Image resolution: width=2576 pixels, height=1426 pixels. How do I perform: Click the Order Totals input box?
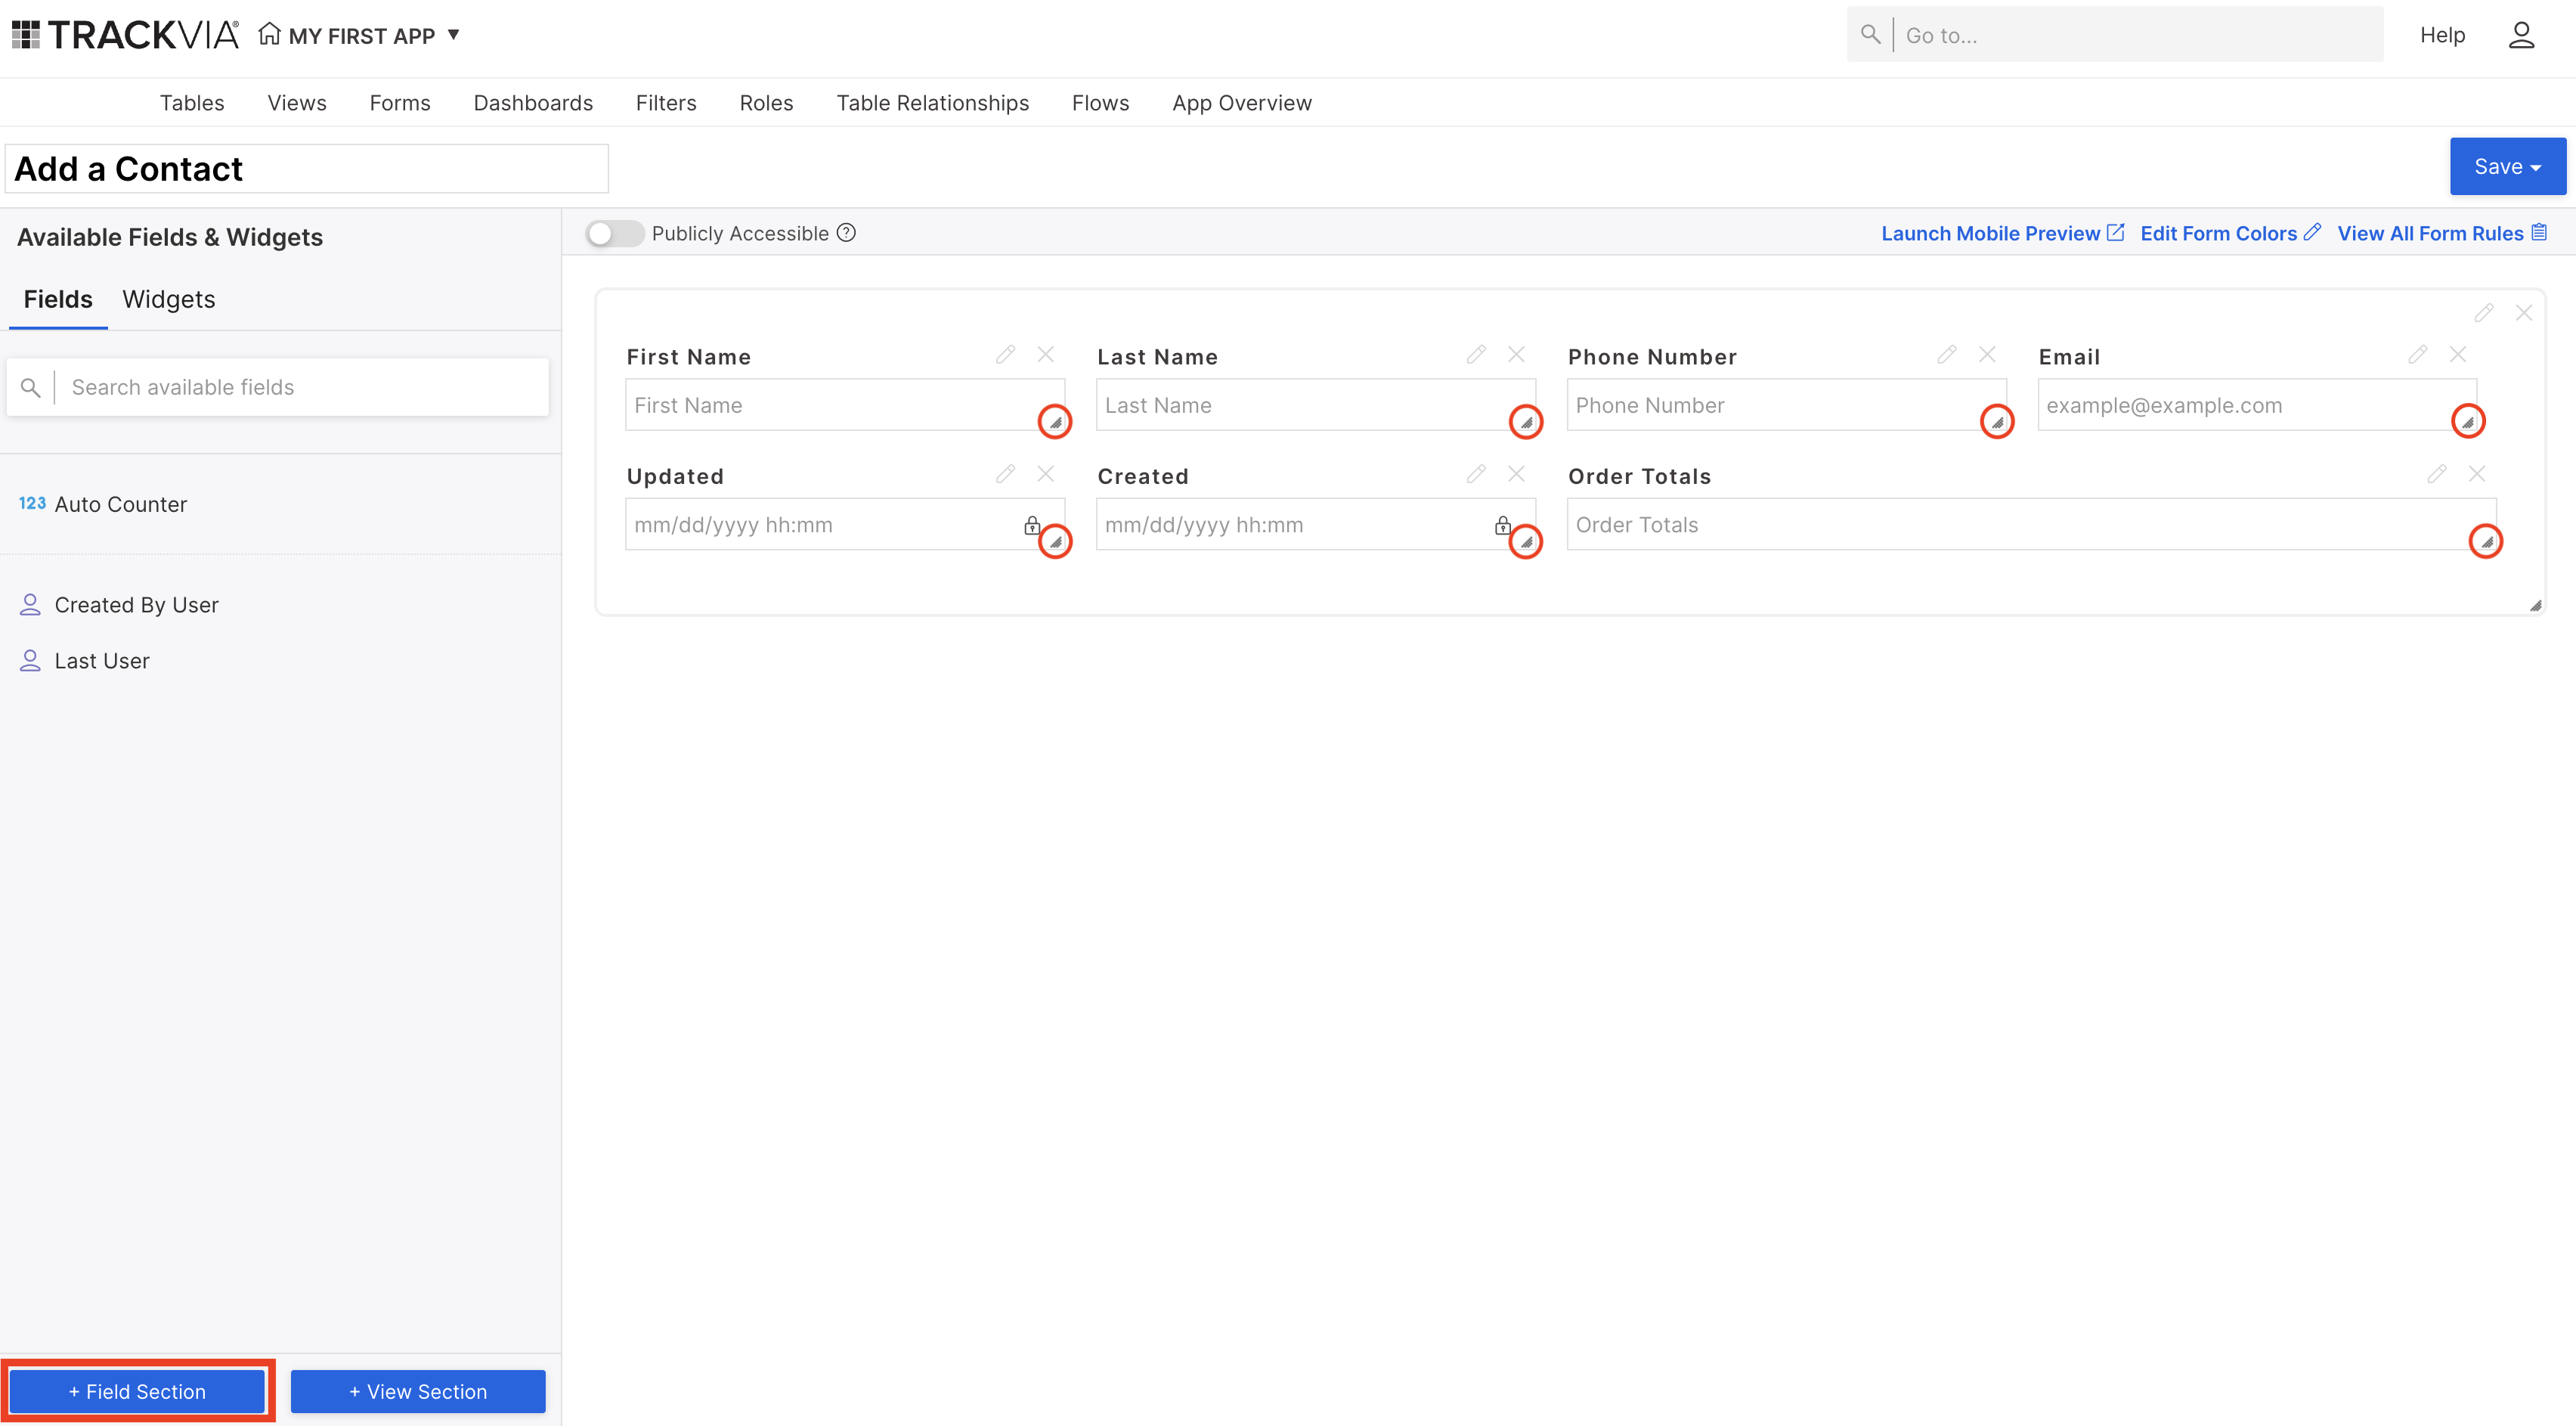[x=2031, y=524]
